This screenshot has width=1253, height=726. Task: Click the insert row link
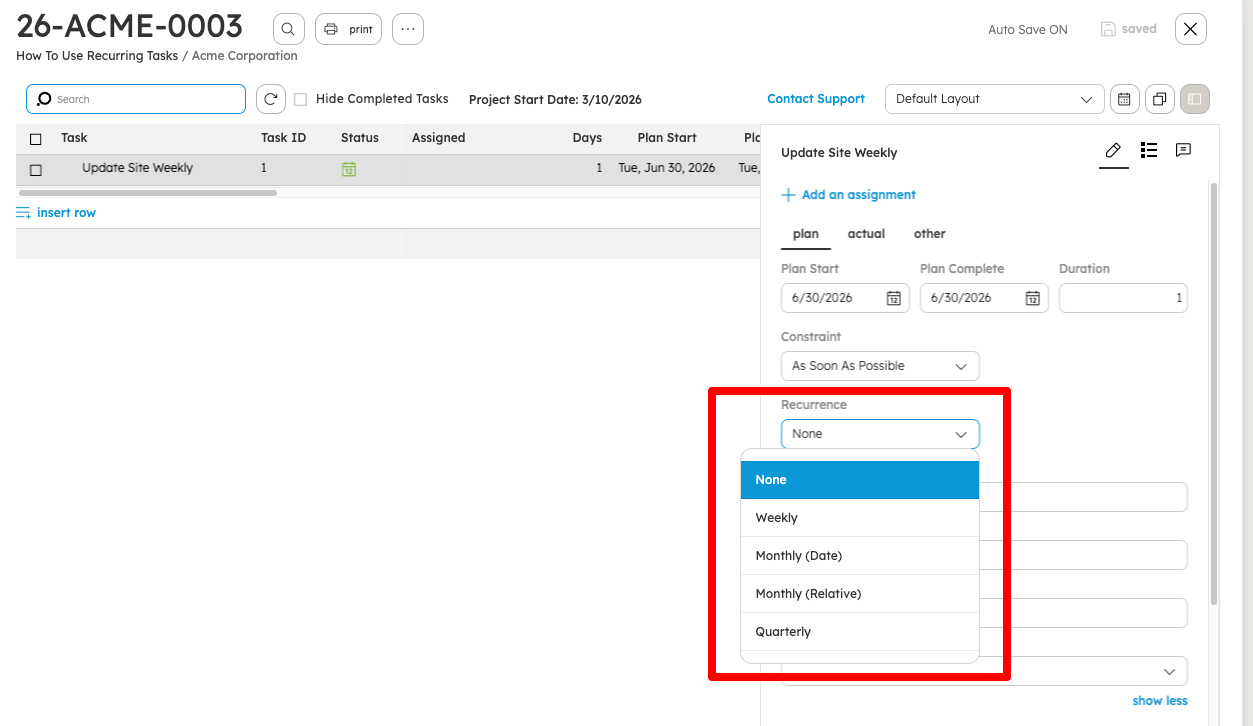click(66, 213)
